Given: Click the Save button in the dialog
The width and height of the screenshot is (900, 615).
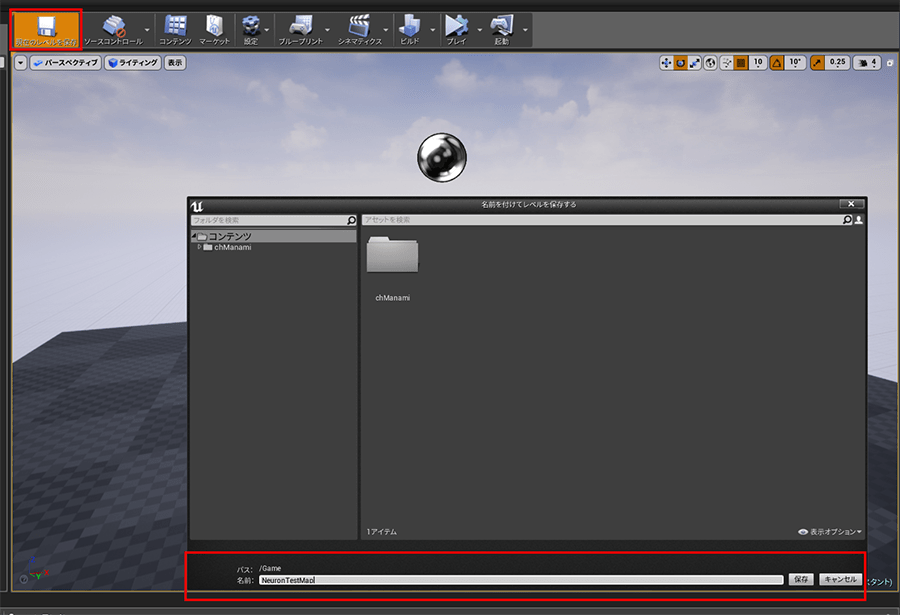Looking at the screenshot, I should pos(800,579).
